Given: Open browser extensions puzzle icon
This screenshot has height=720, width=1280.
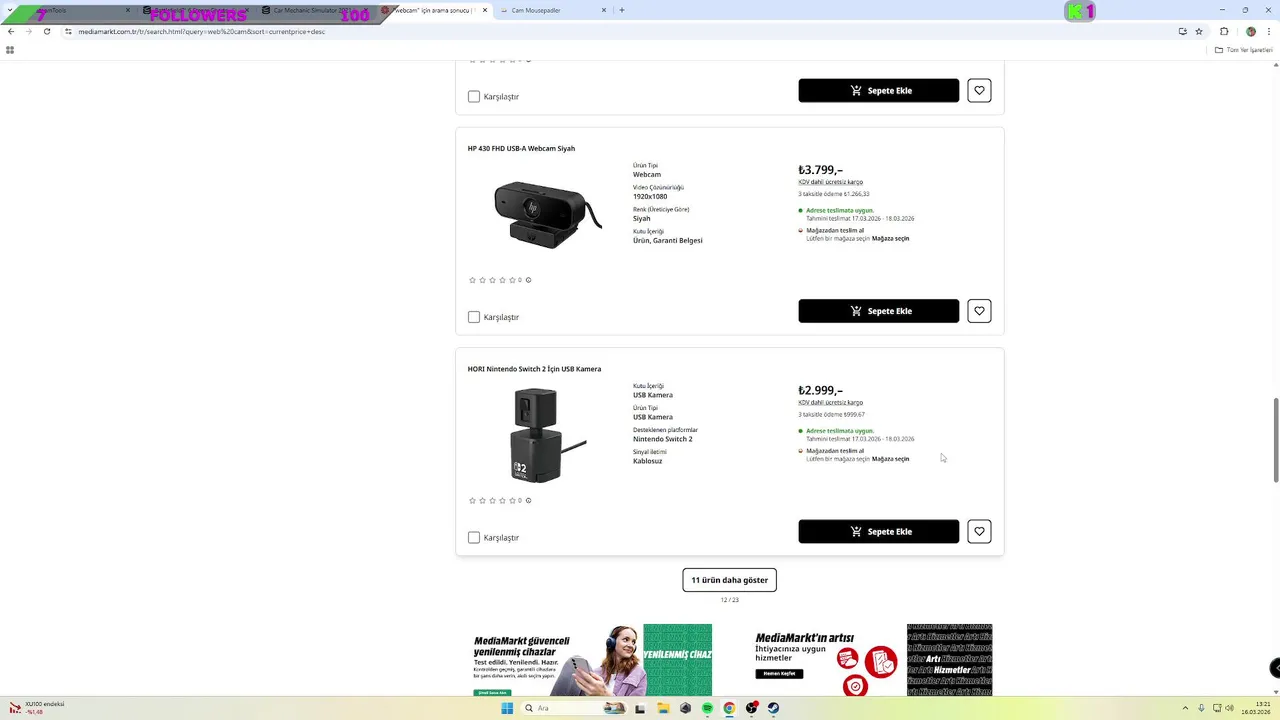Looking at the screenshot, I should coord(1224,31).
